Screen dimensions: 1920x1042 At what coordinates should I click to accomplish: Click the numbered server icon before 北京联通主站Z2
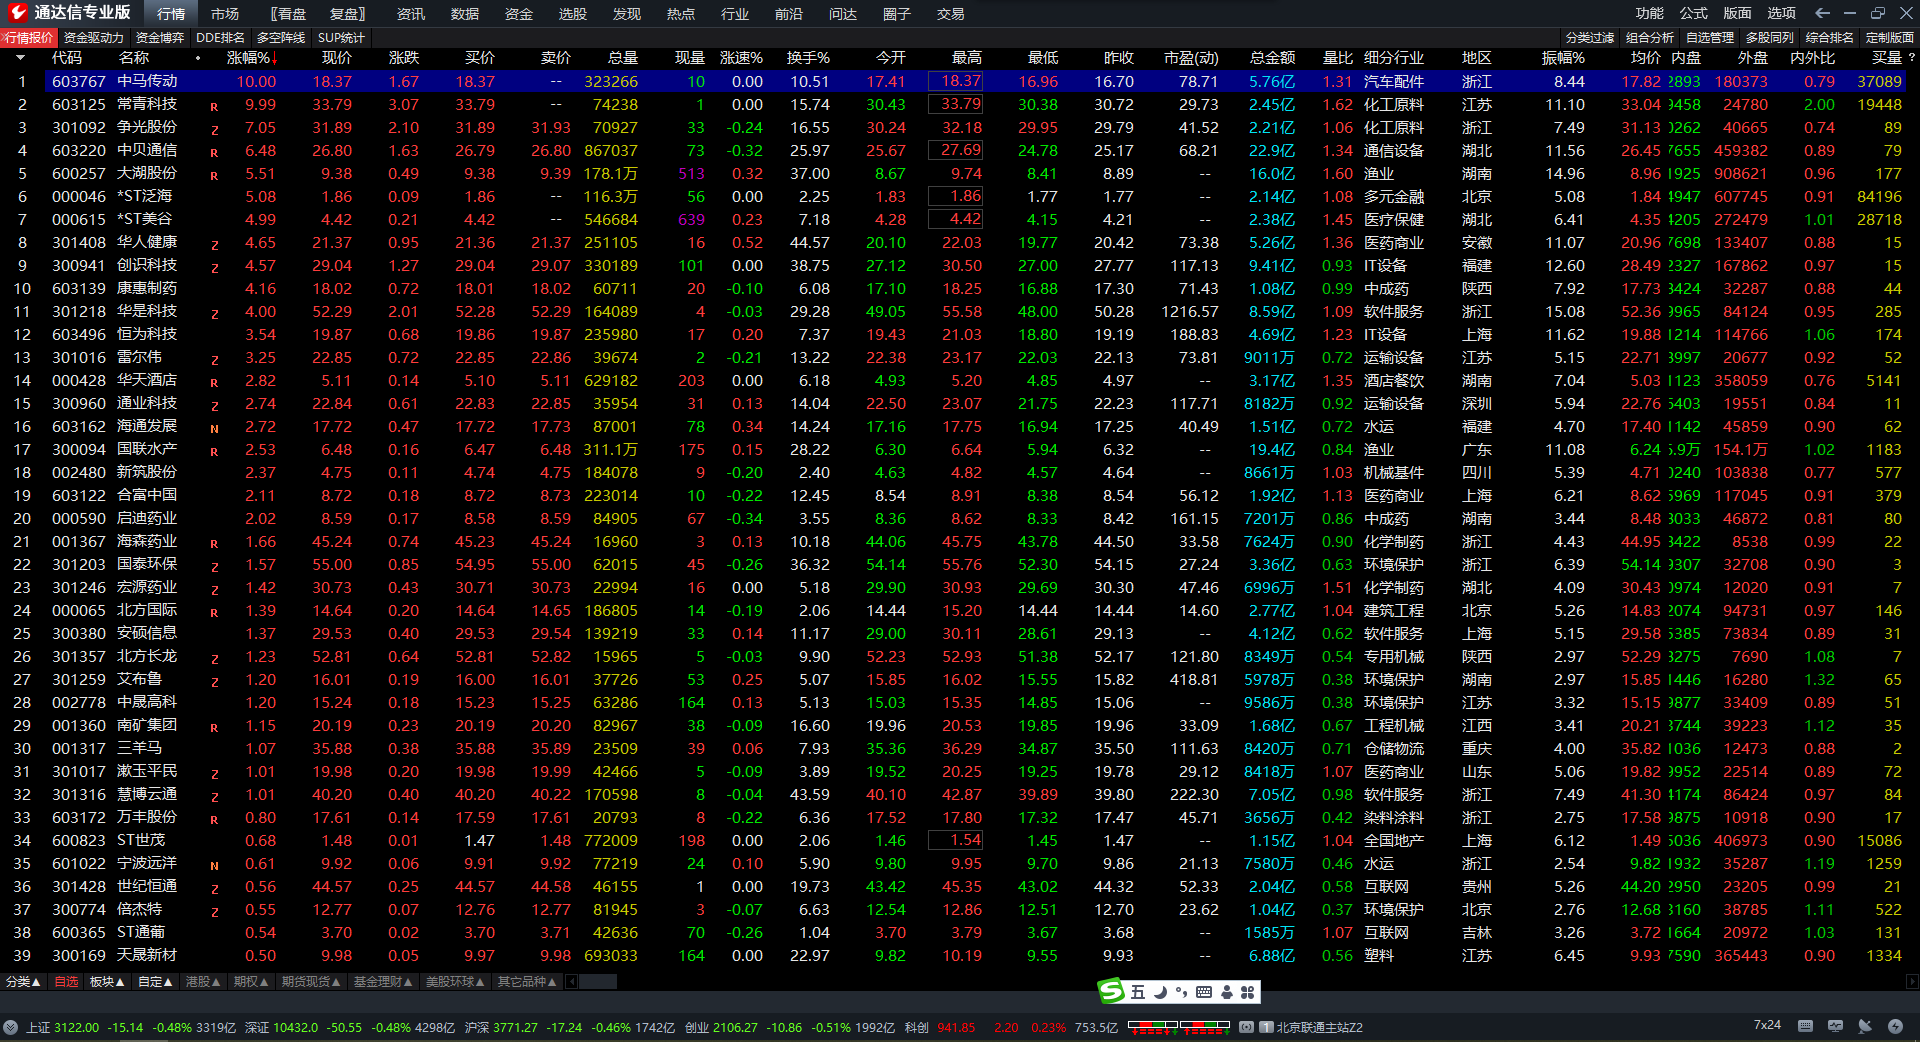1266,1027
